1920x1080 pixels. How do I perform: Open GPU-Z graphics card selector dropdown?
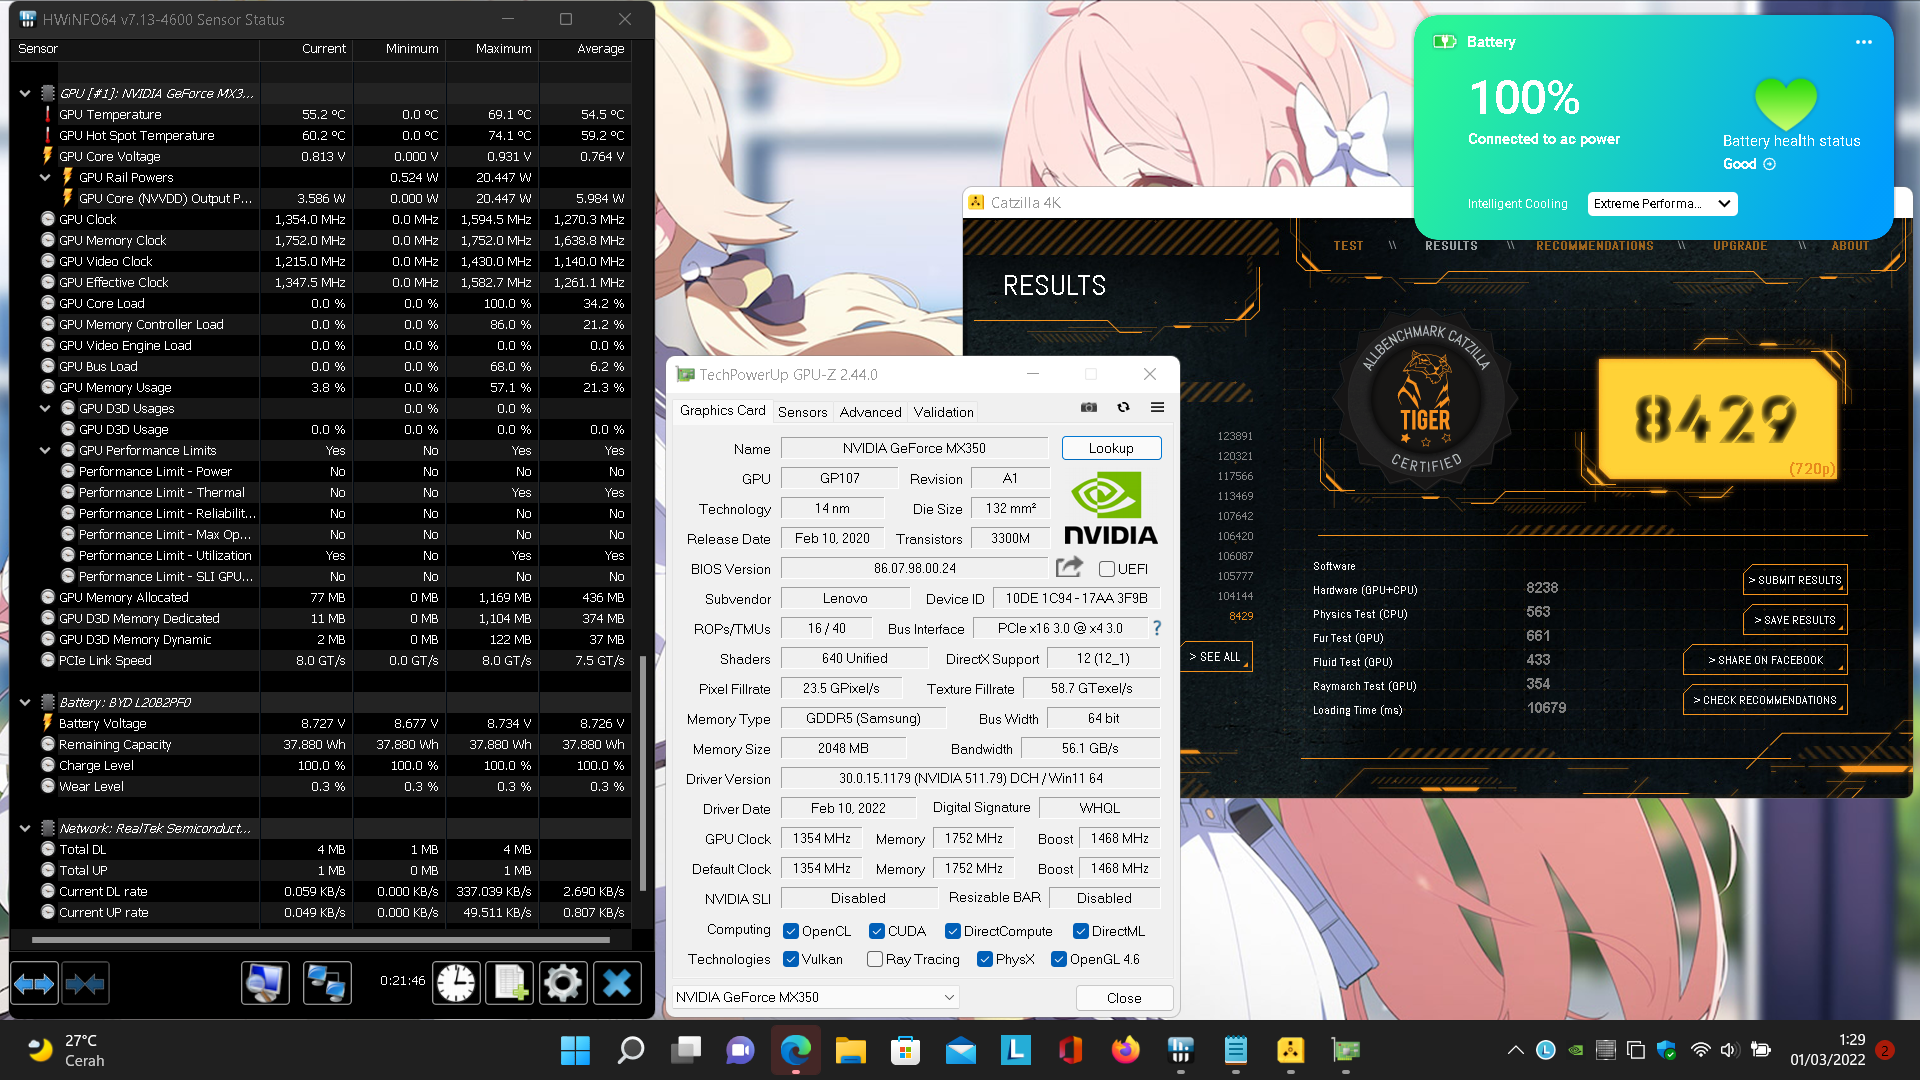tap(814, 997)
